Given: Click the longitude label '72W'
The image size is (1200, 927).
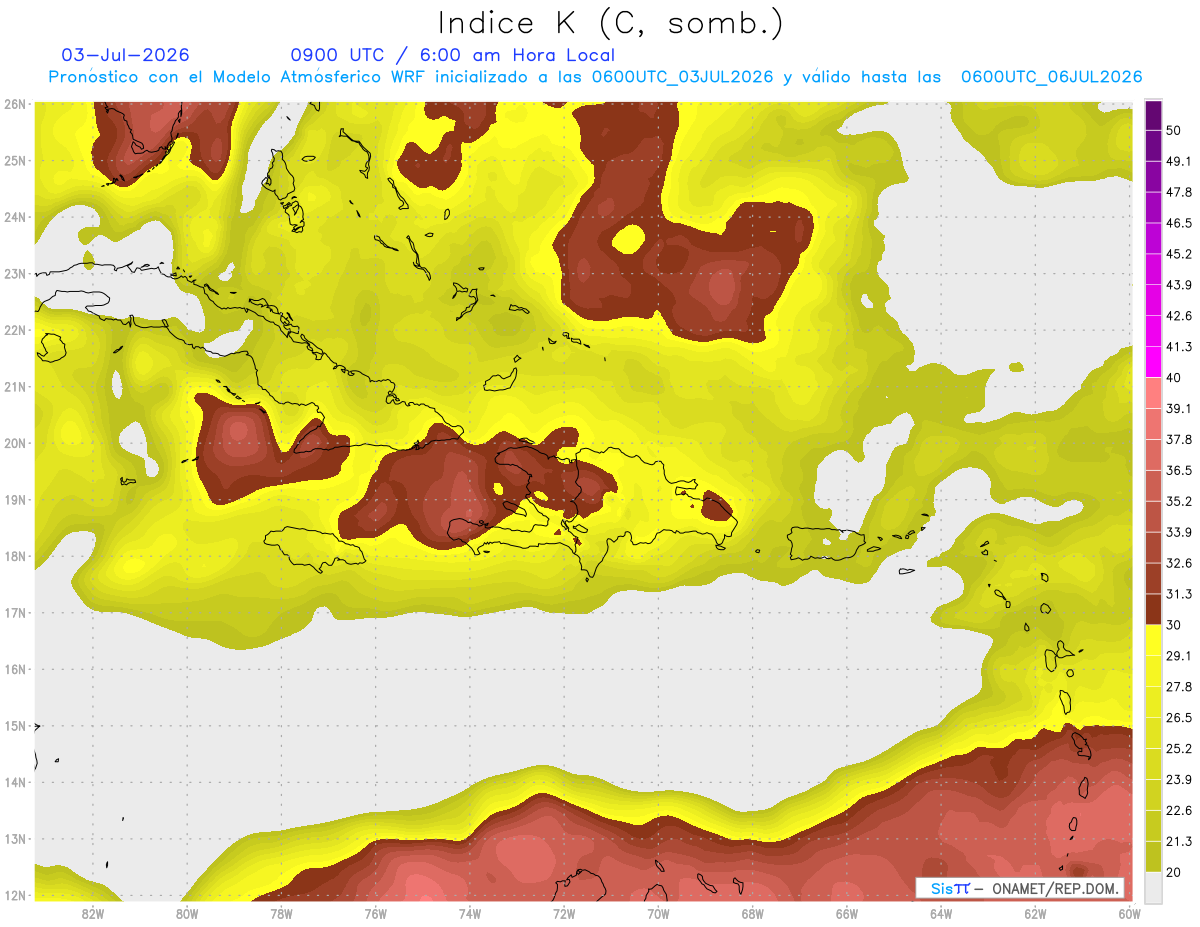Looking at the screenshot, I should (x=564, y=913).
